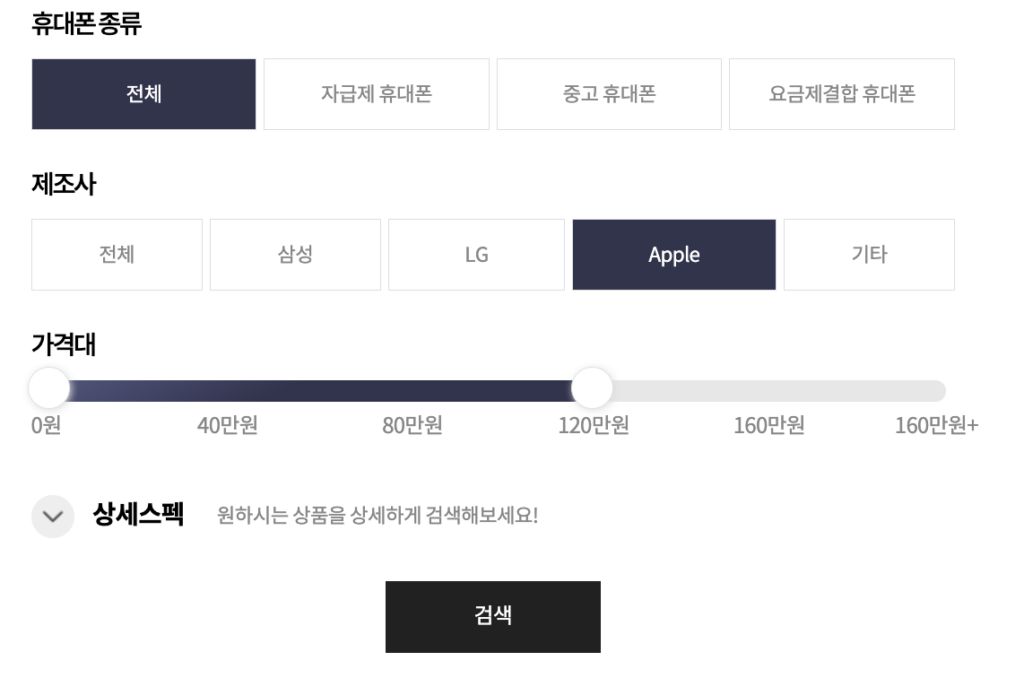
Task: Select 전체 under 제조사
Action: coord(117,255)
